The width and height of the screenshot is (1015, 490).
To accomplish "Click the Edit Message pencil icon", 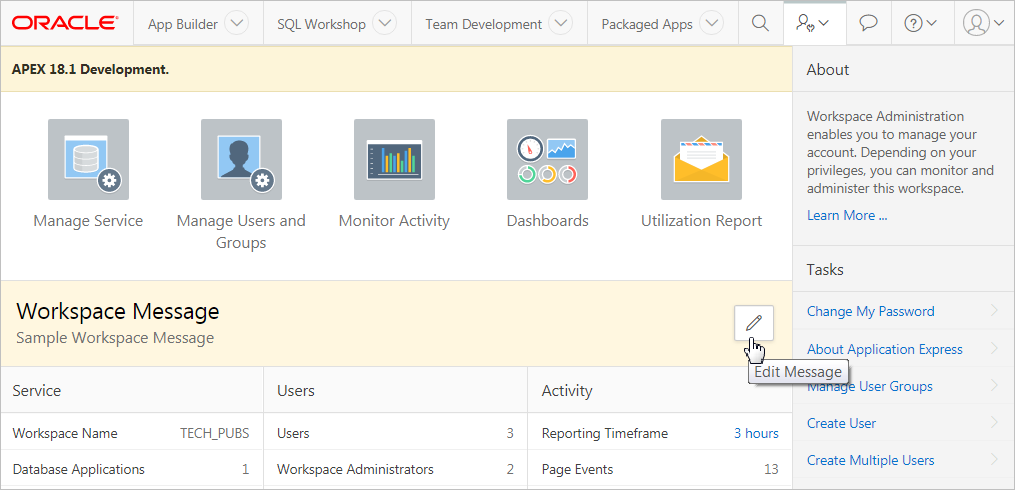I will click(x=754, y=322).
